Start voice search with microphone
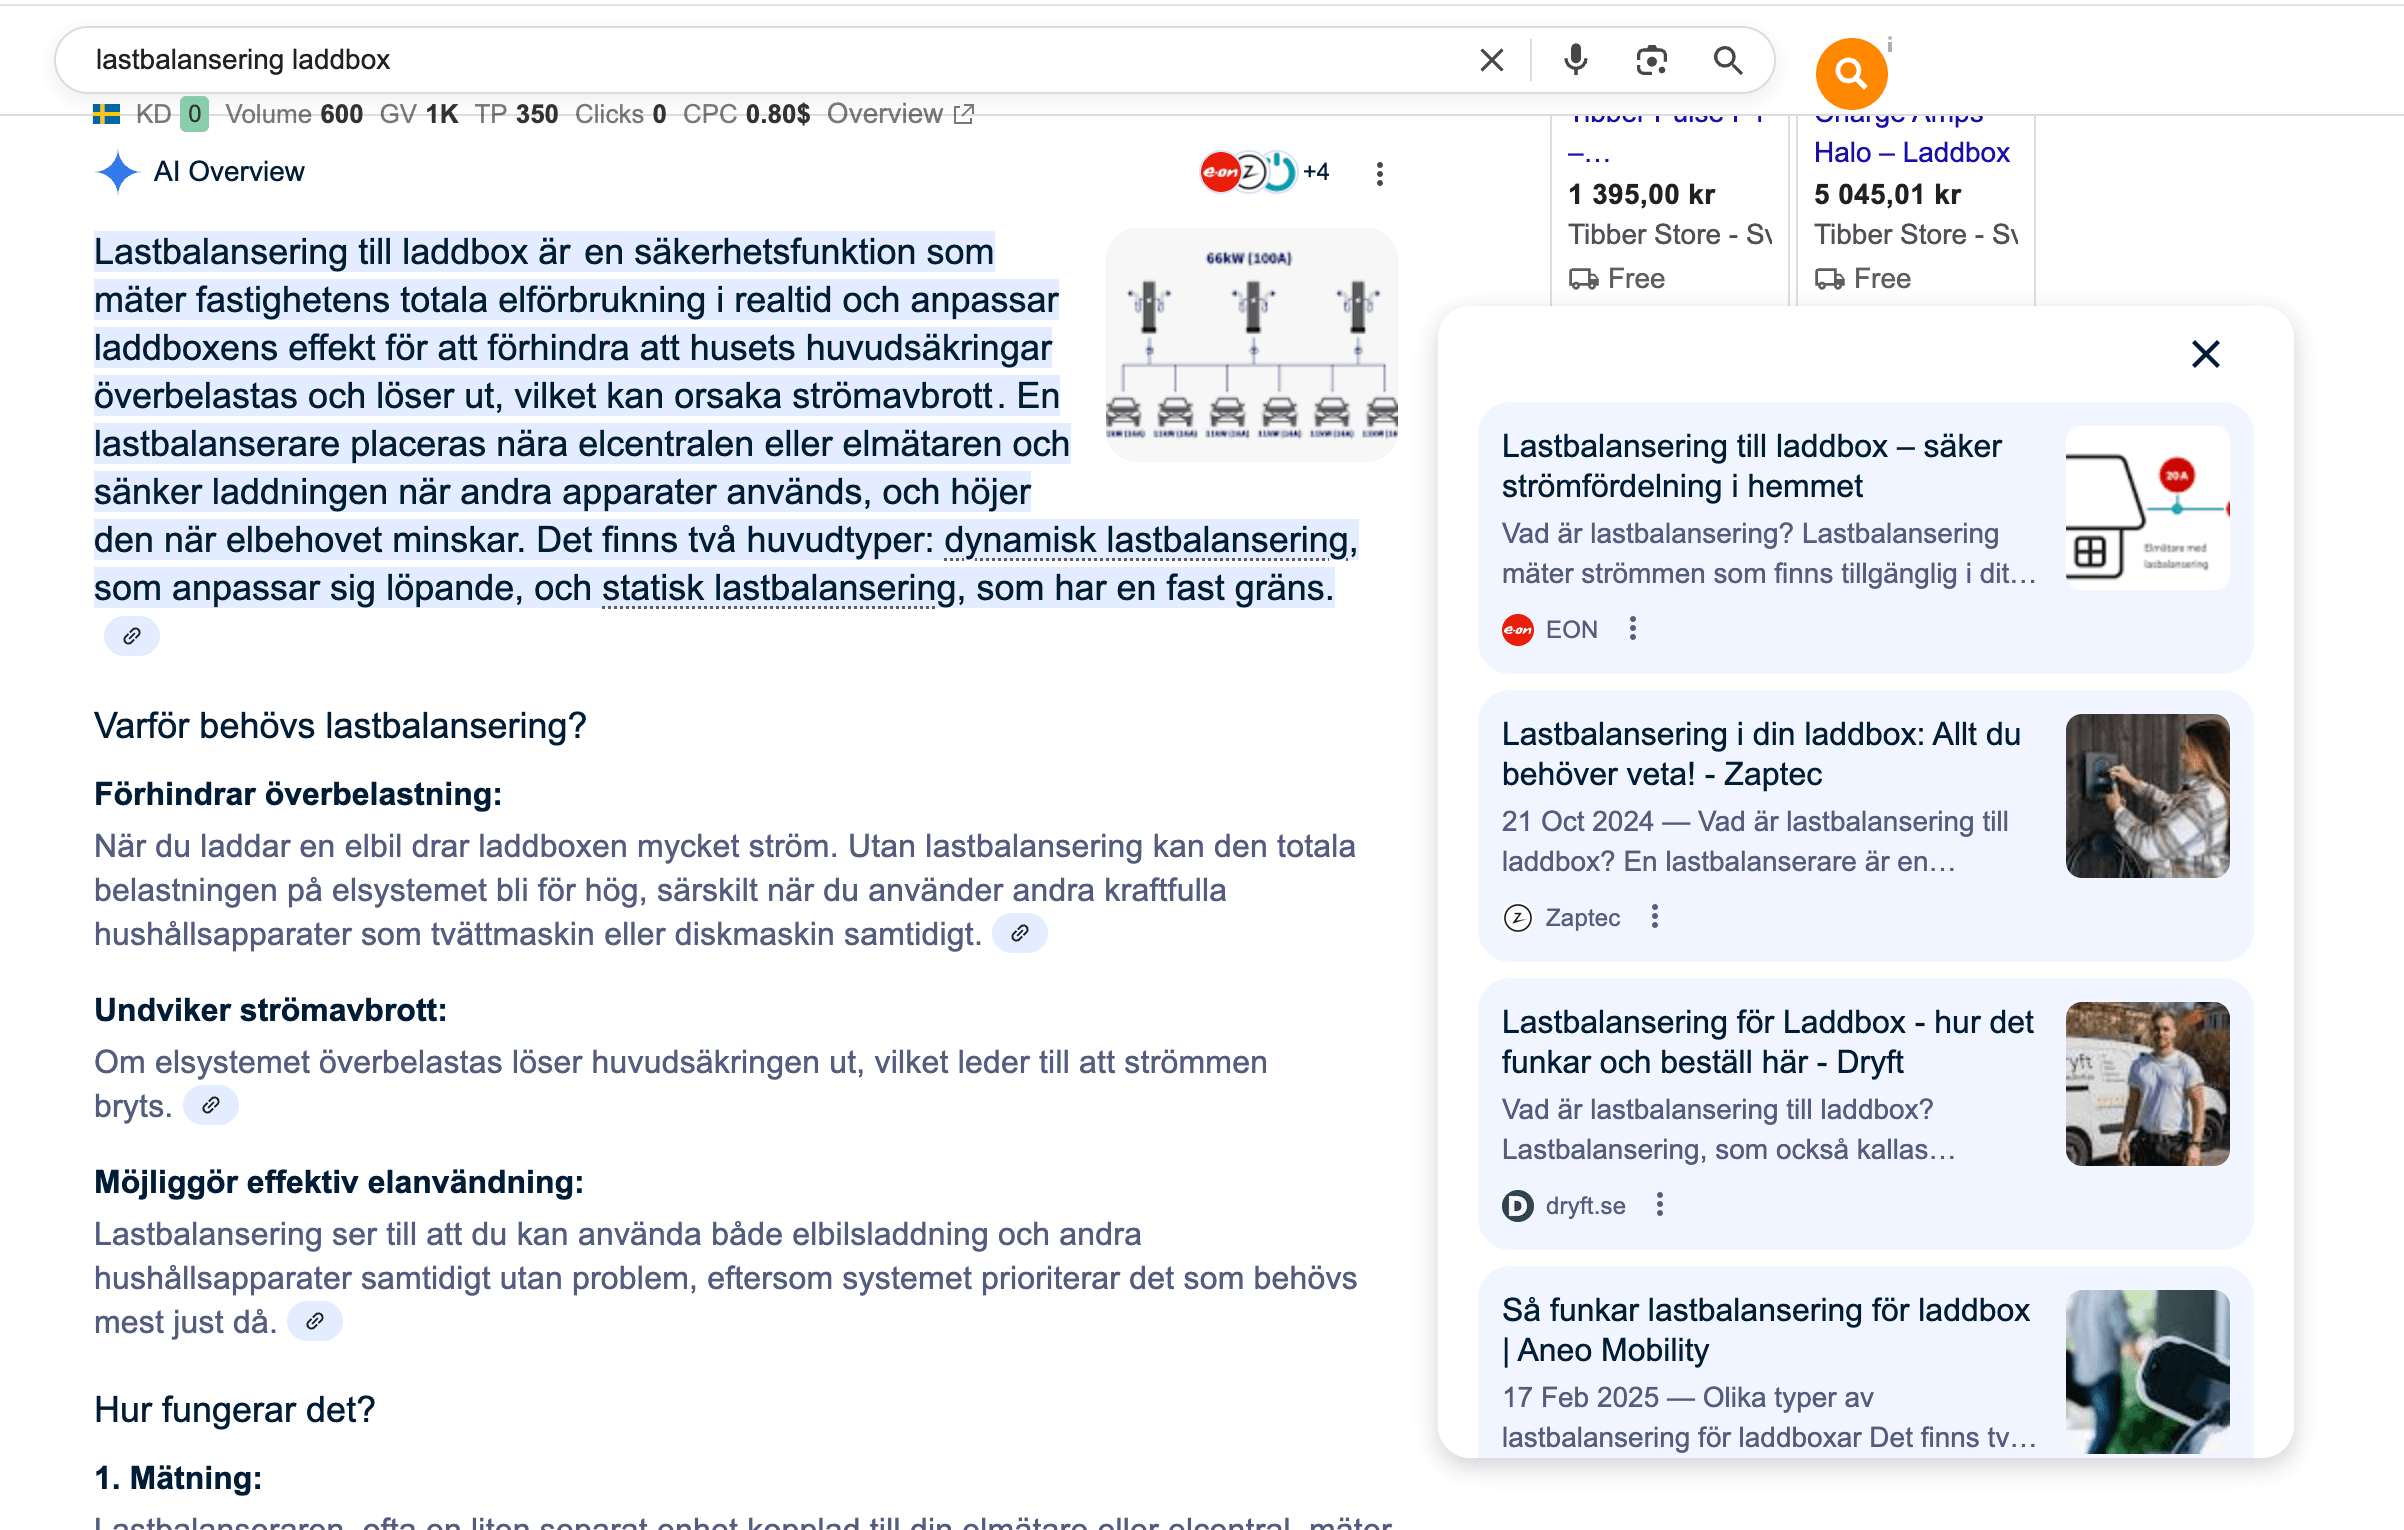The width and height of the screenshot is (2404, 1530). click(1576, 60)
